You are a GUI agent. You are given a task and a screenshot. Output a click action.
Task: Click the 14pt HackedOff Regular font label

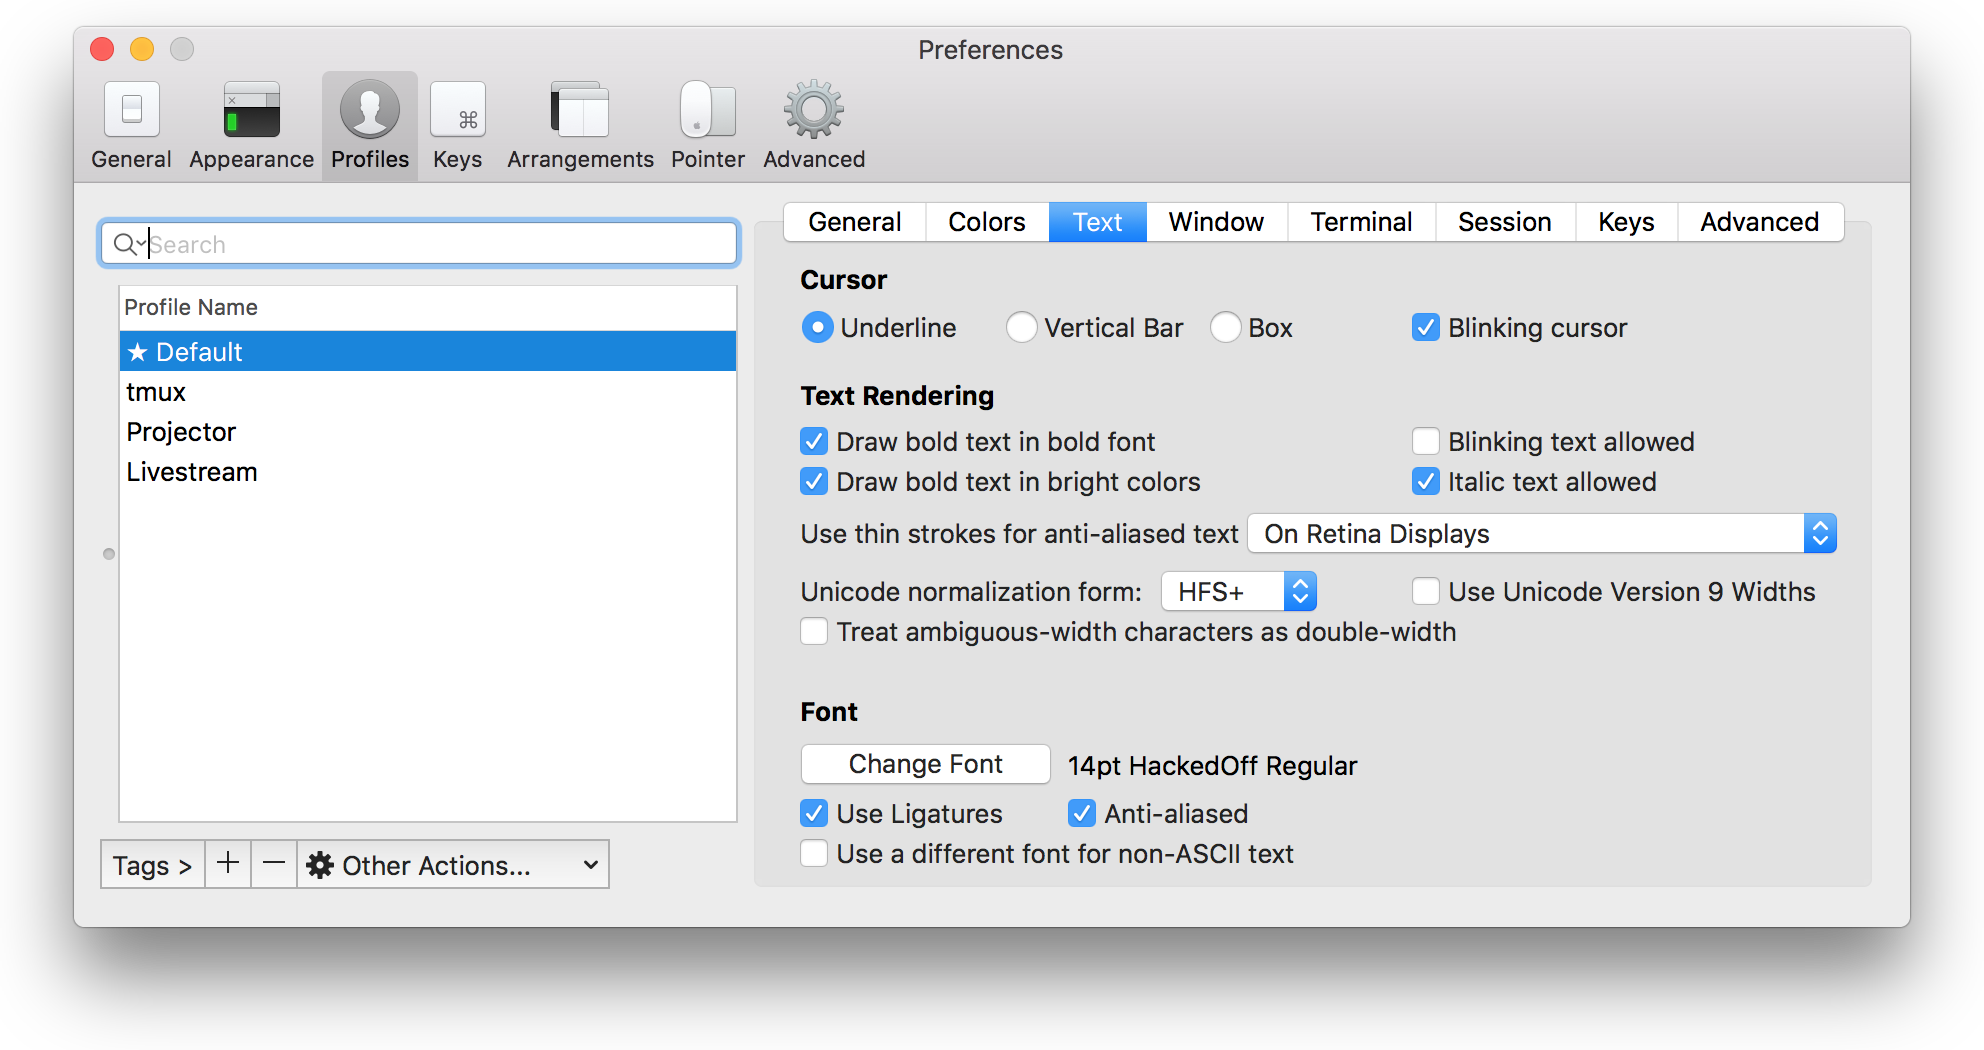[1212, 766]
